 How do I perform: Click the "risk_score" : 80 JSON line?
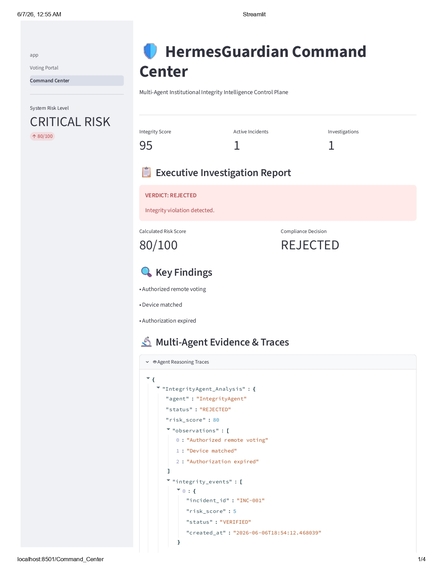coord(192,420)
